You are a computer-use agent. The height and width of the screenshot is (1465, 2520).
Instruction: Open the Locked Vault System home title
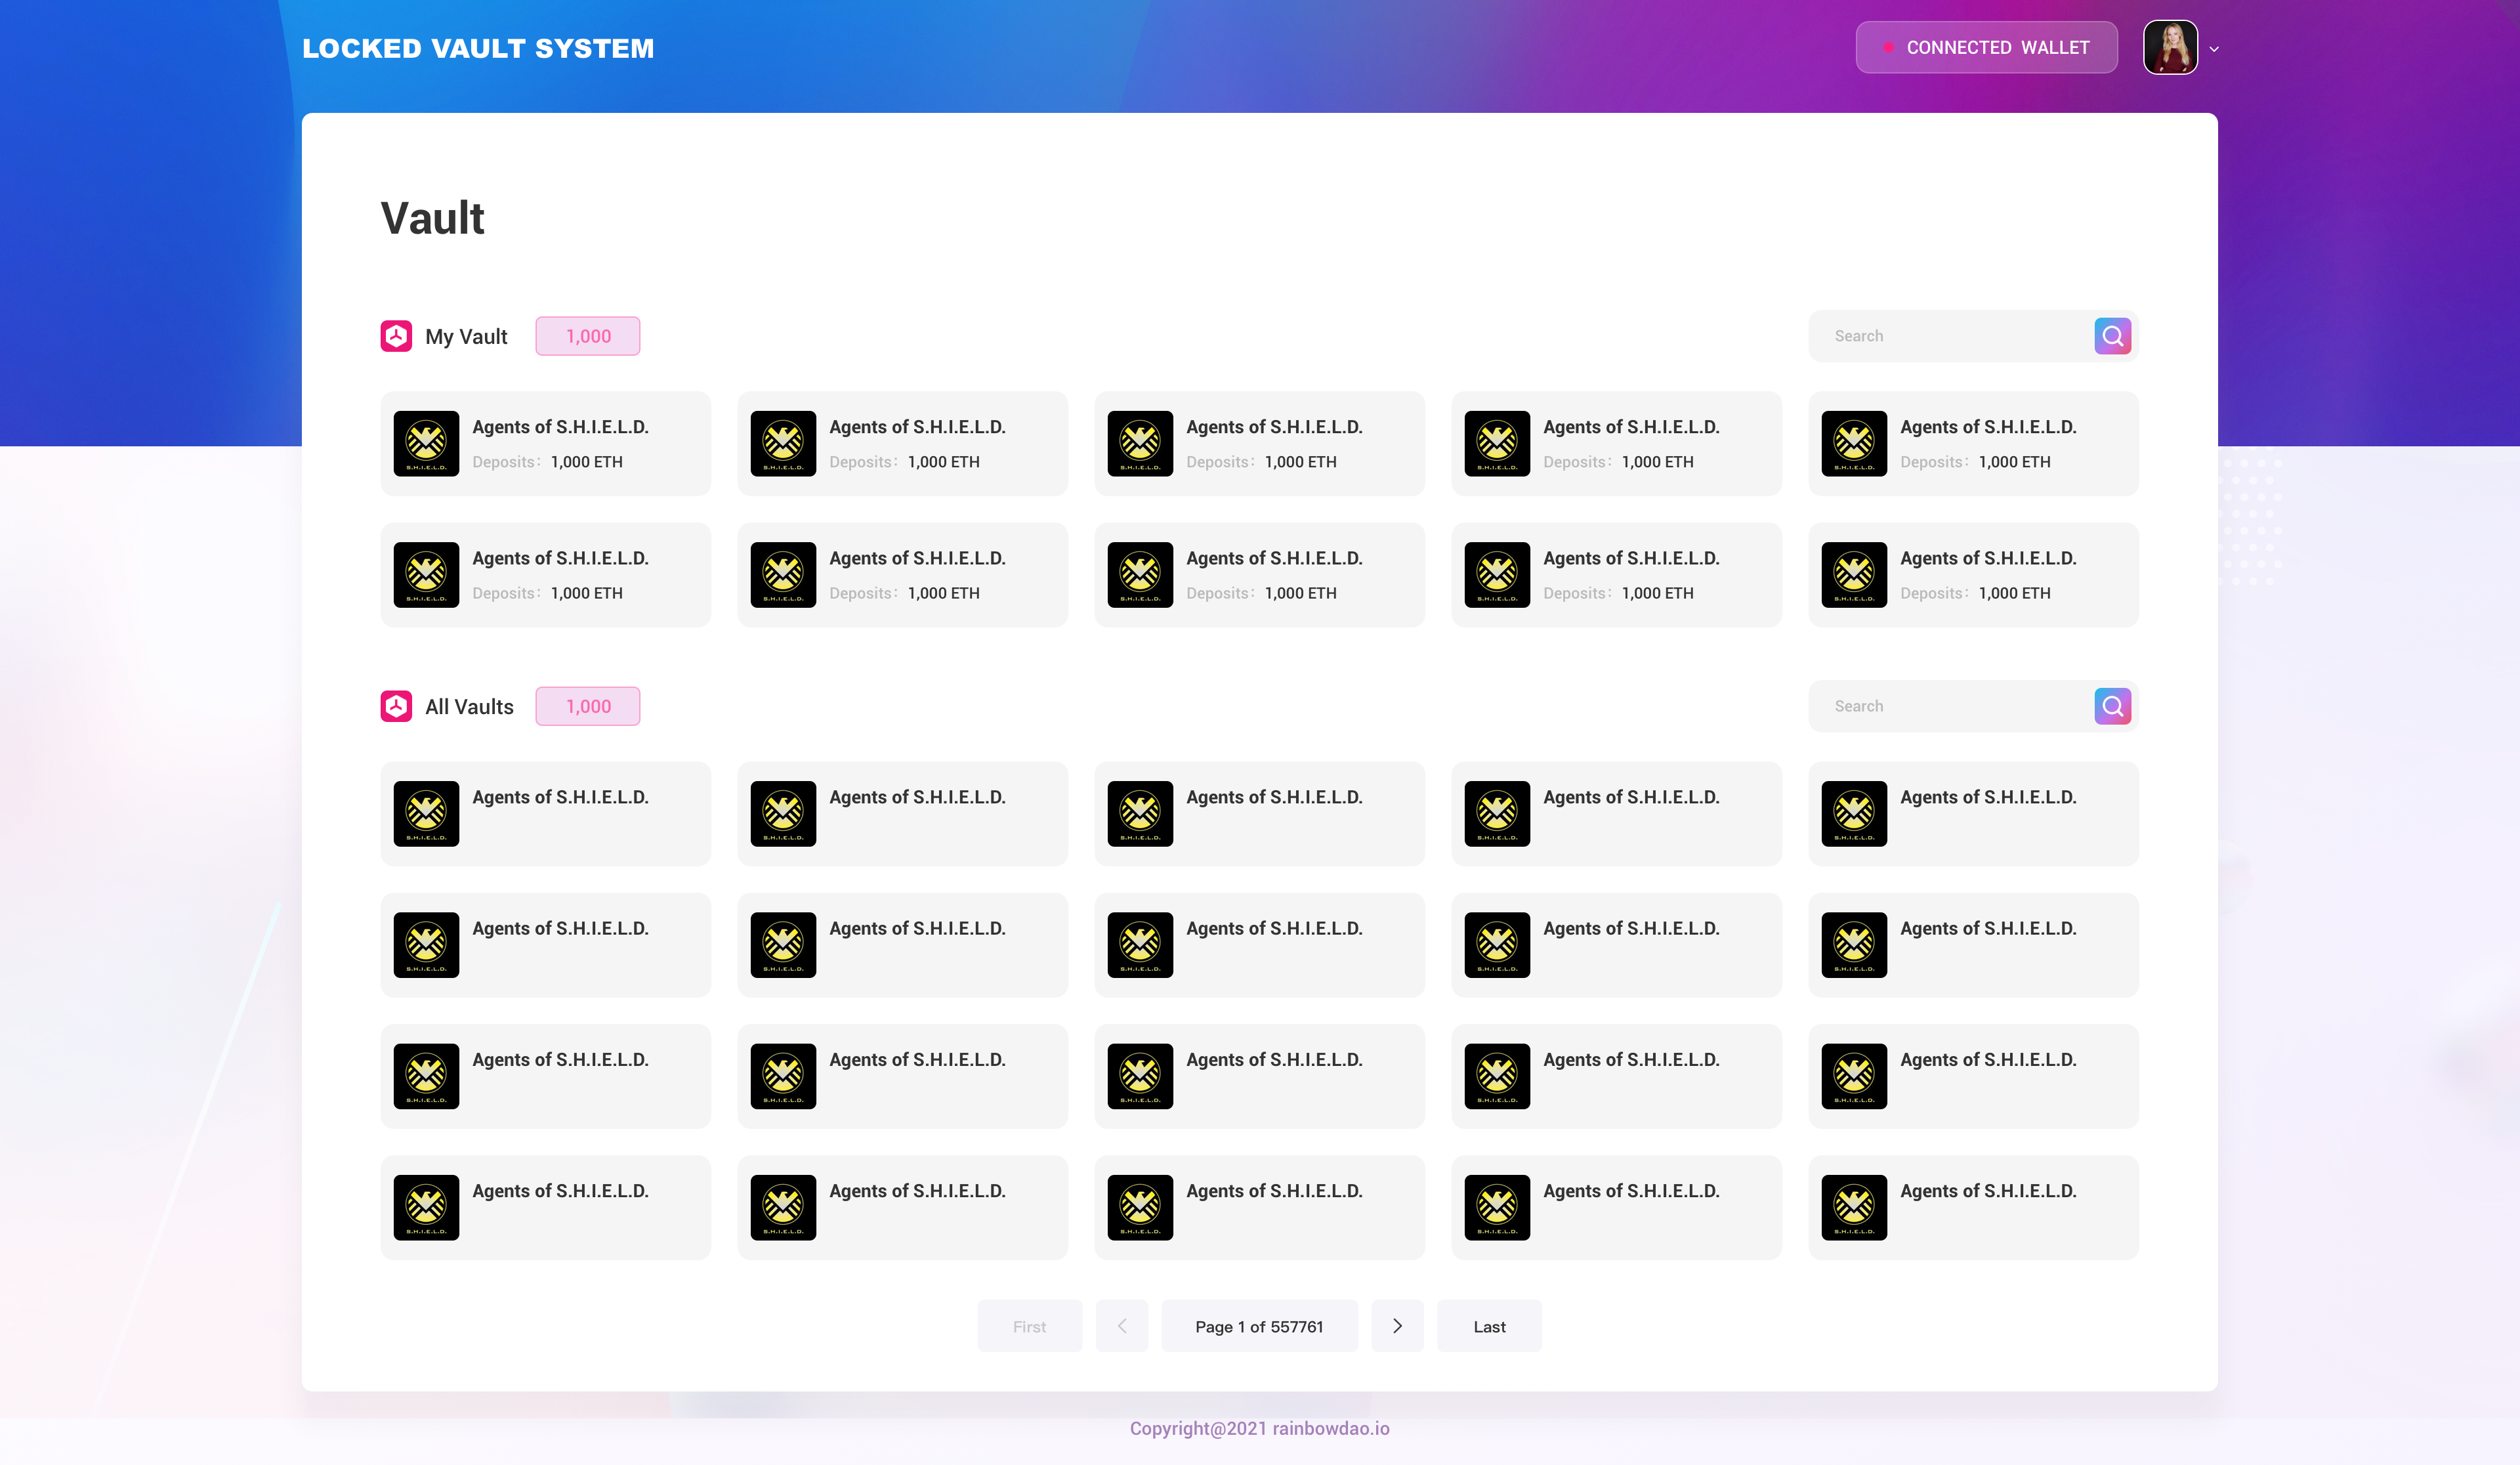coord(478,48)
